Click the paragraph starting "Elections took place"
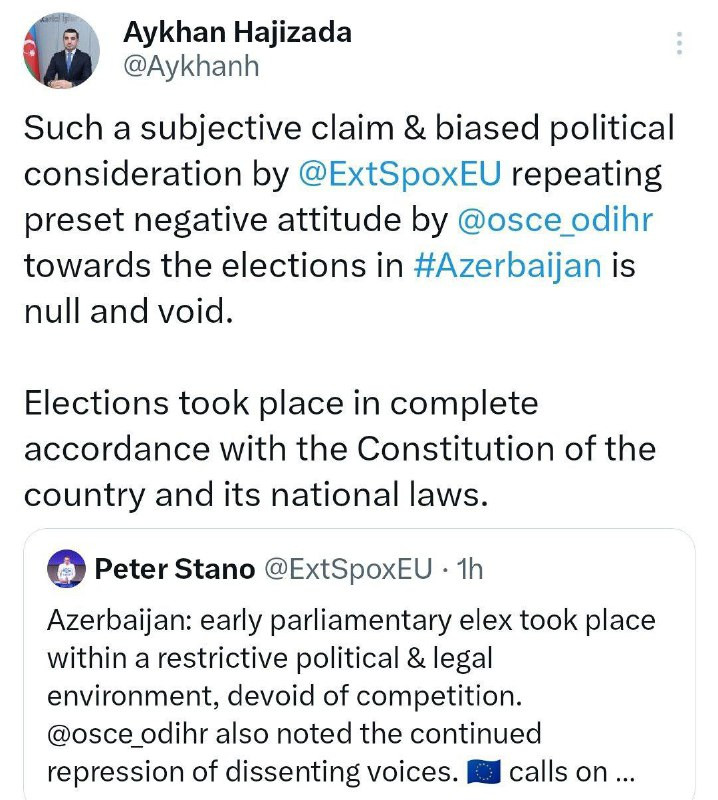This screenshot has height=800, width=718. coord(280,403)
